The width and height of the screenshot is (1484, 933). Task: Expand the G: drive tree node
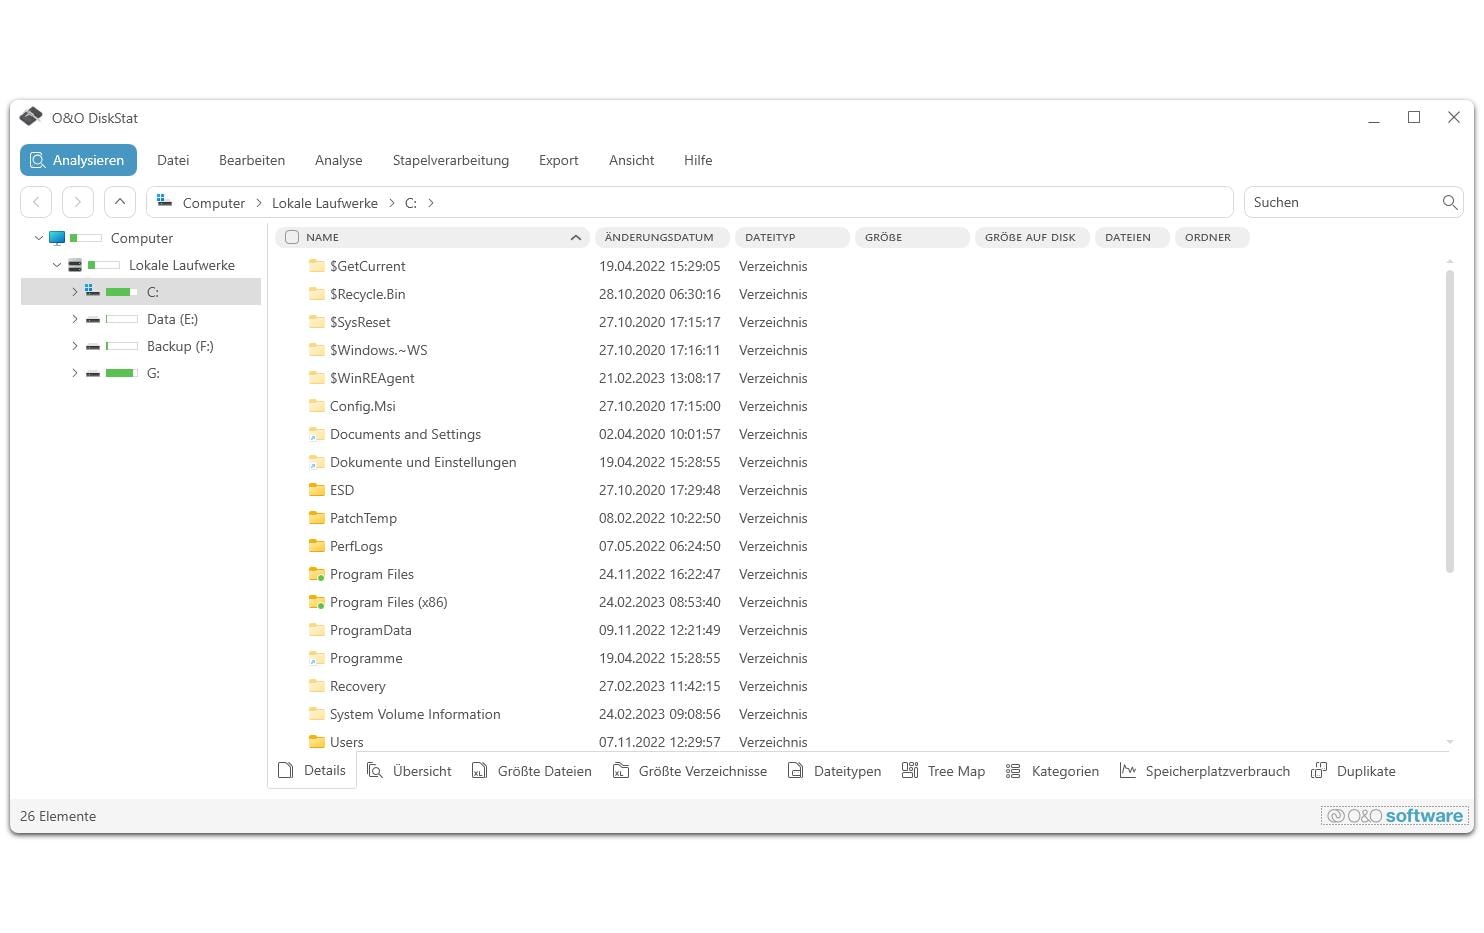click(74, 373)
